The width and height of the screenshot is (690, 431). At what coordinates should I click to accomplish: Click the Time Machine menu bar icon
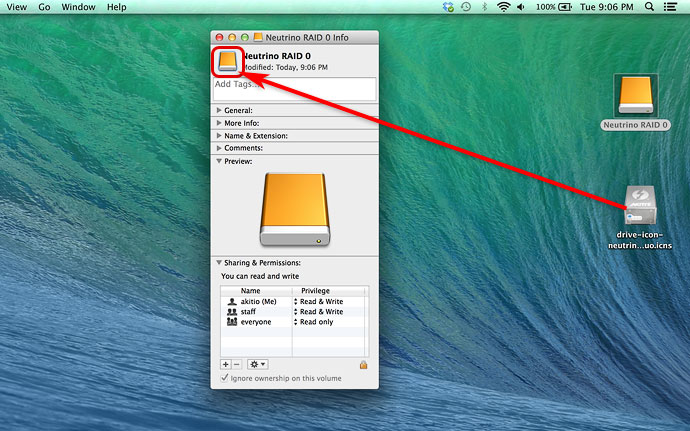466,7
